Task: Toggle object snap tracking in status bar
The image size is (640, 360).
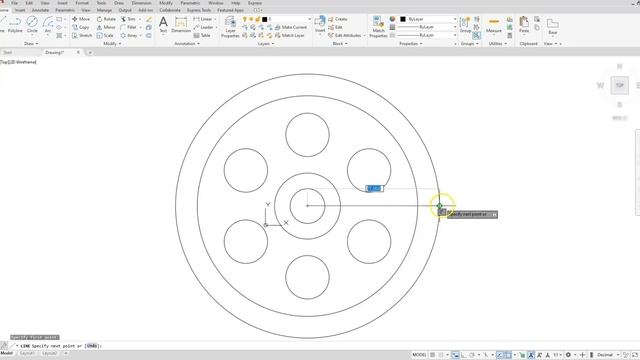Action: tap(500, 355)
